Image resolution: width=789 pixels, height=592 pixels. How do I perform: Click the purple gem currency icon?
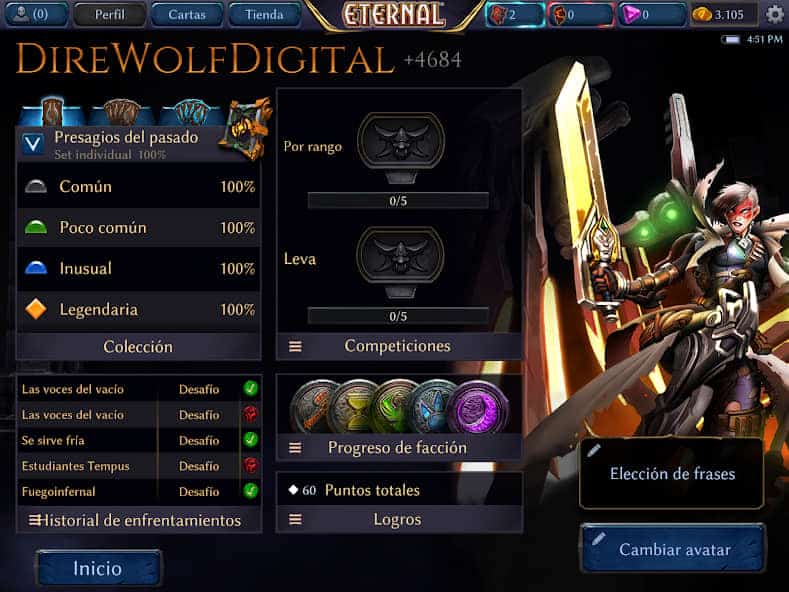pos(630,15)
